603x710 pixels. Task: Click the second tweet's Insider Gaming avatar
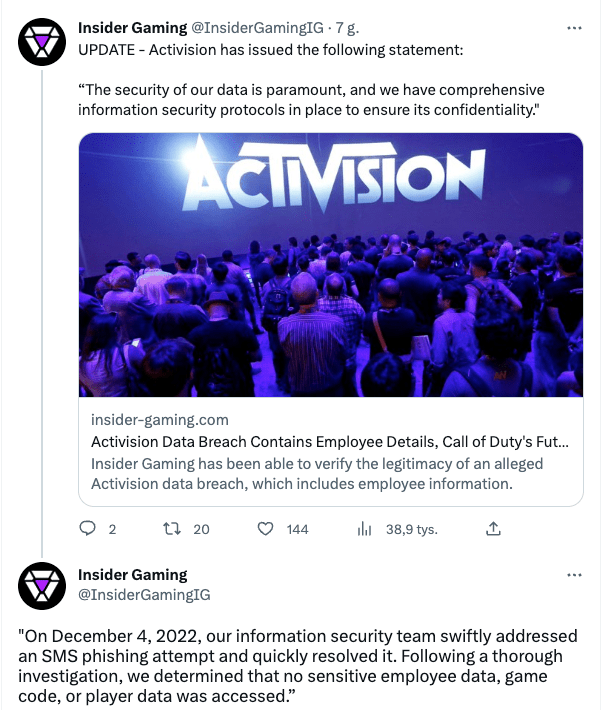39,587
